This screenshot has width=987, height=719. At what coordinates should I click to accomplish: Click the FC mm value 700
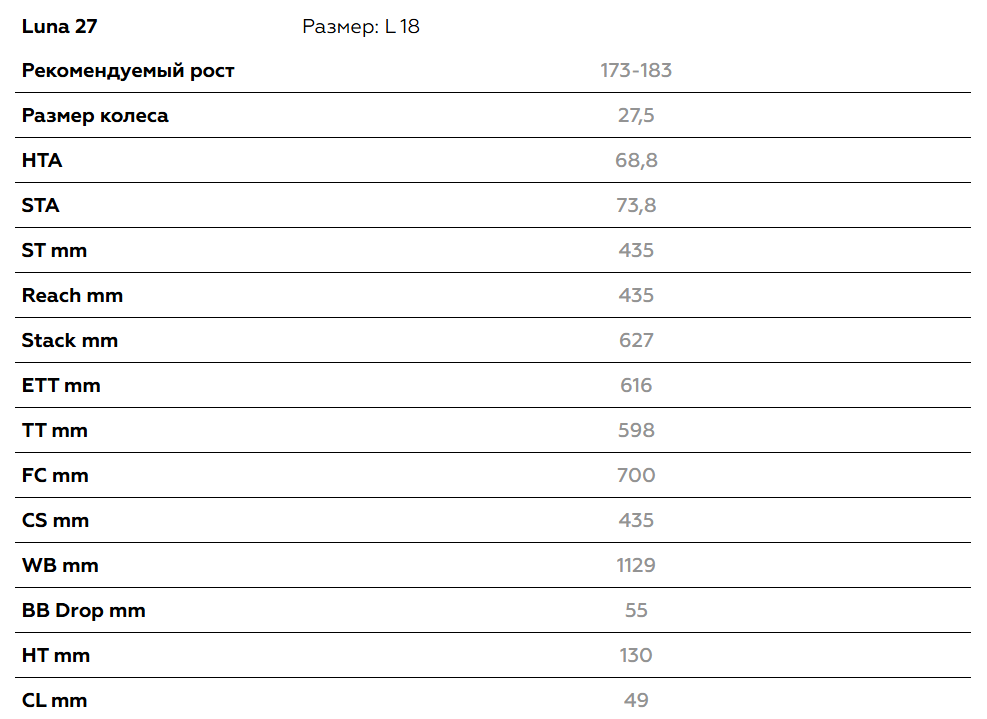[636, 476]
